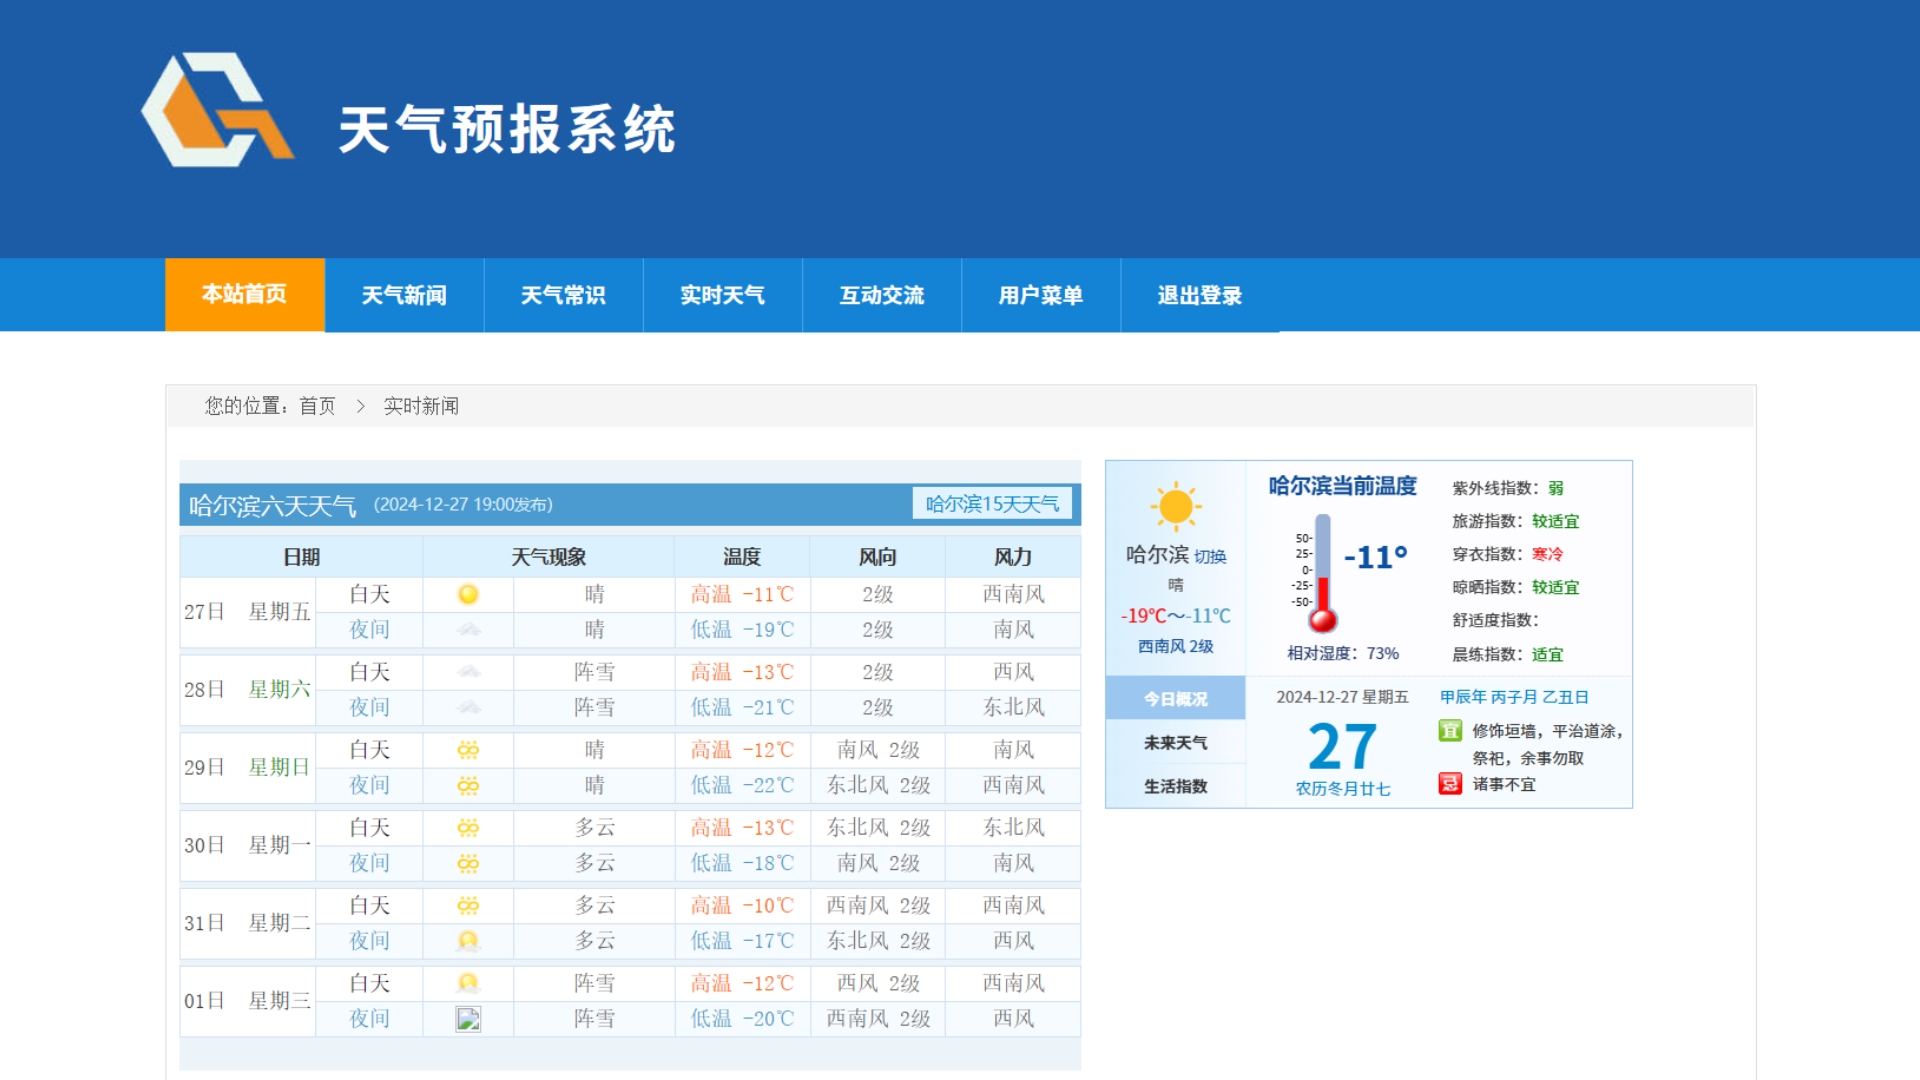The width and height of the screenshot is (1920, 1080).
Task: Click 哈尔滨六天天气 heading
Action: click(x=272, y=506)
